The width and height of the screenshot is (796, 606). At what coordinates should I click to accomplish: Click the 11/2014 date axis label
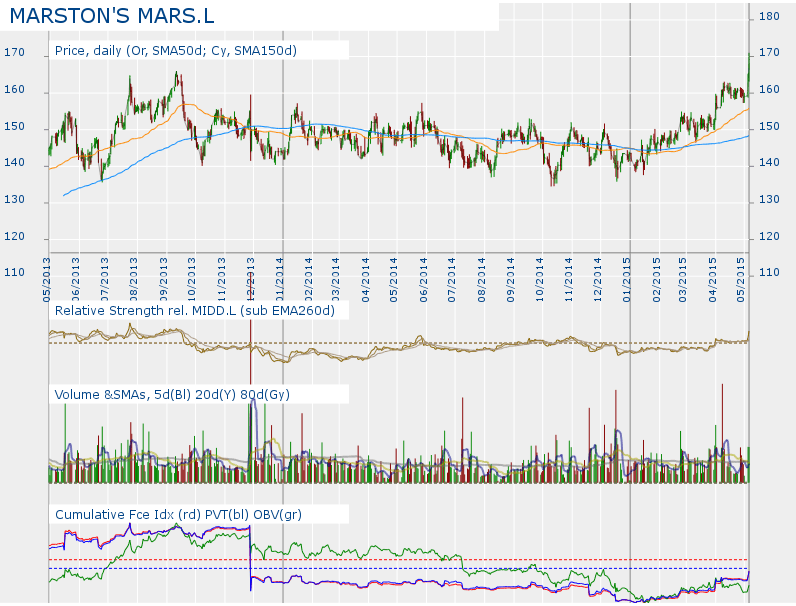[x=569, y=280]
